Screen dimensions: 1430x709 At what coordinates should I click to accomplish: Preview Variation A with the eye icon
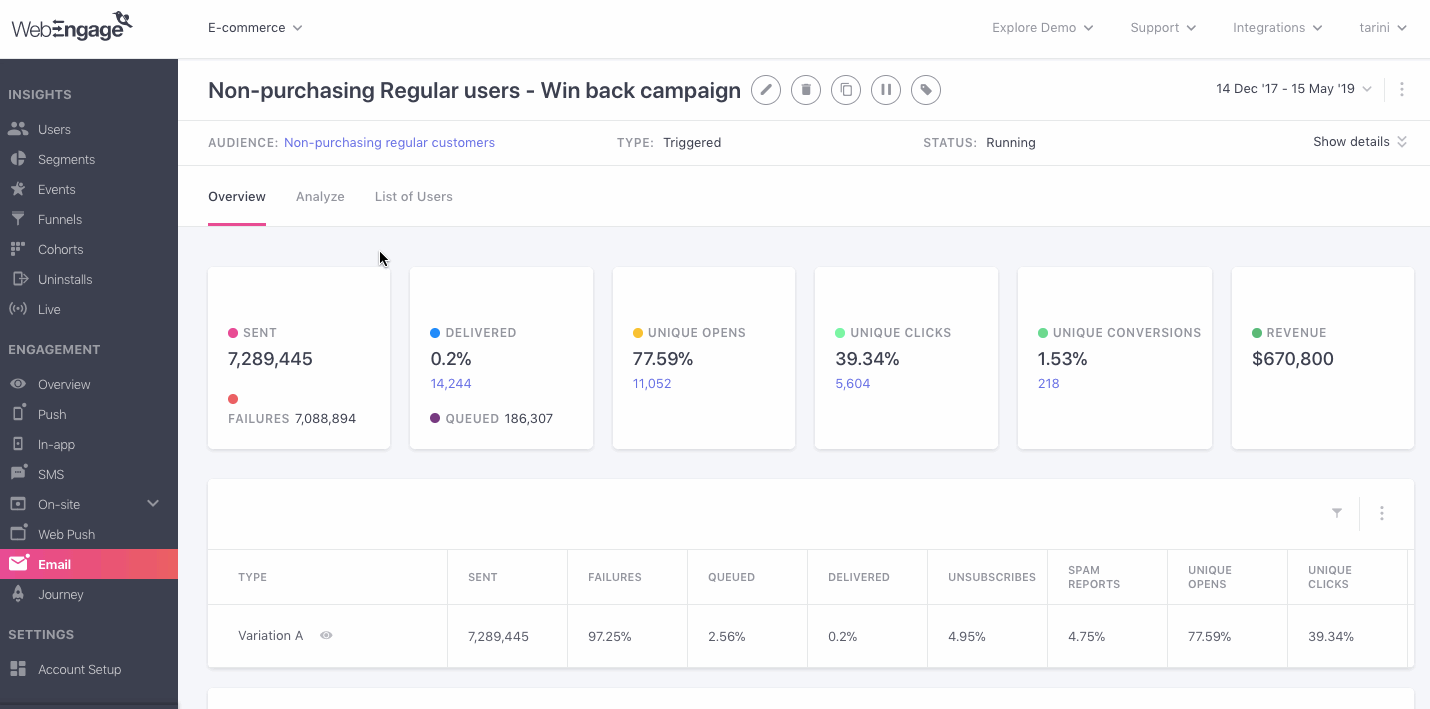click(x=326, y=635)
